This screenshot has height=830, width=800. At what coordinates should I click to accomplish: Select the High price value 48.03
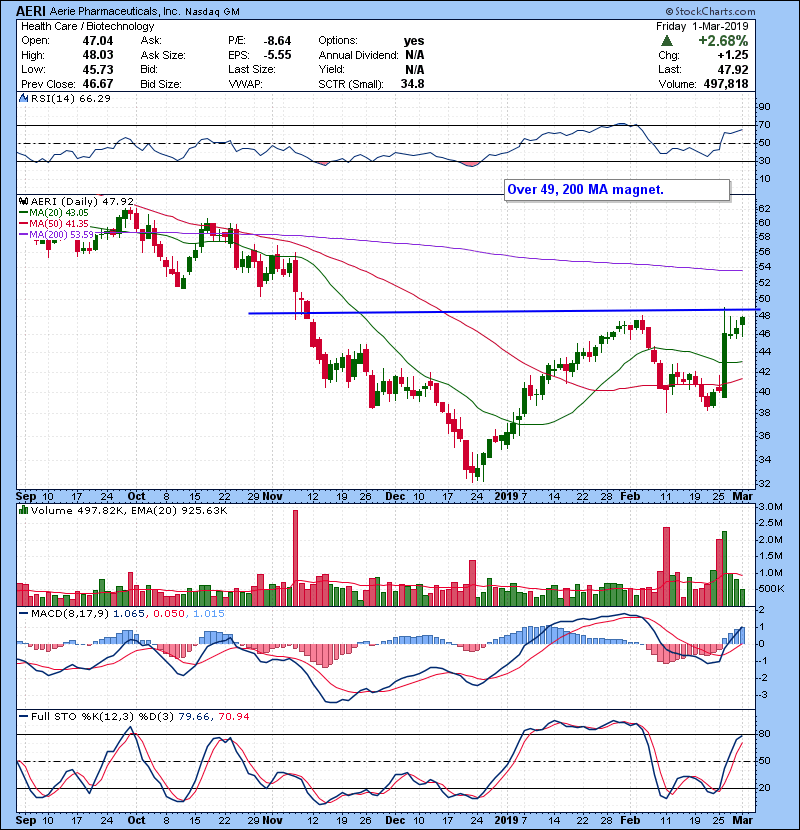98,55
